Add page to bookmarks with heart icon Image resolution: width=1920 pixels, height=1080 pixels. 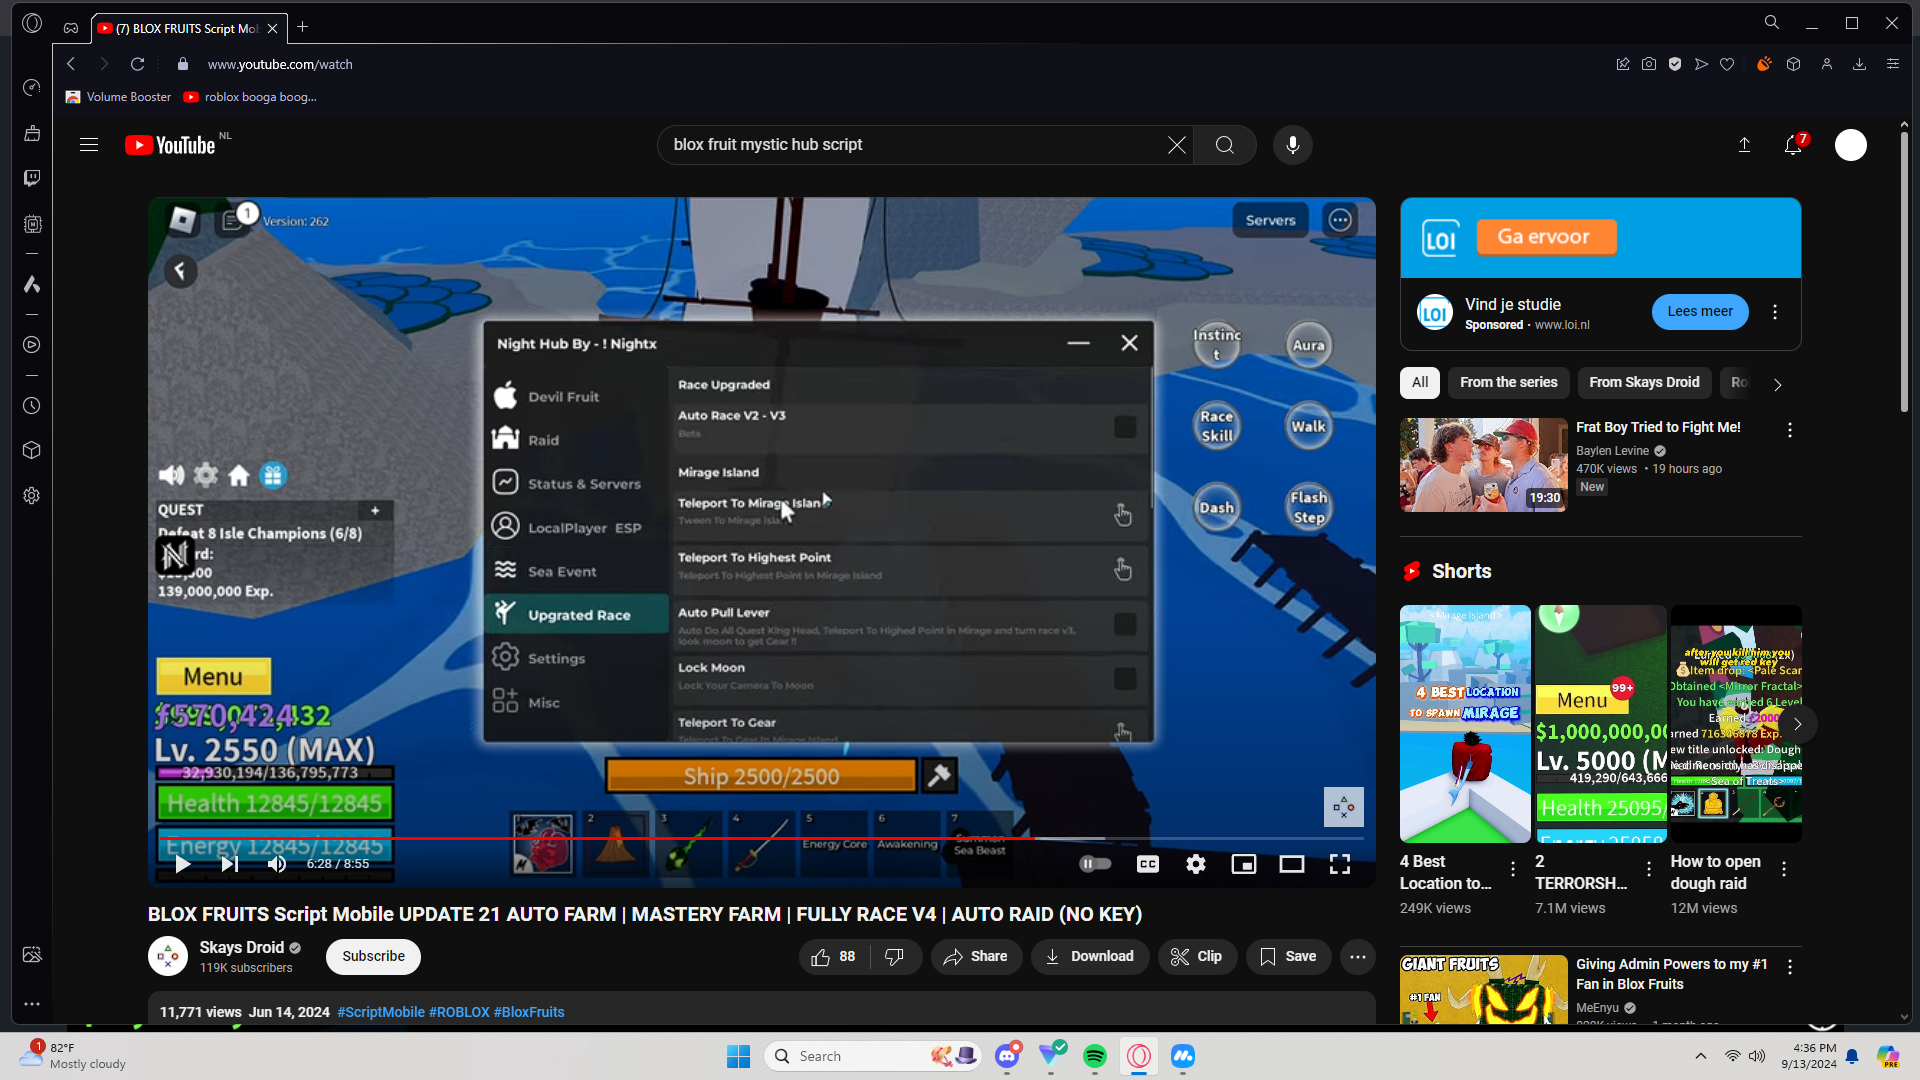click(1727, 64)
